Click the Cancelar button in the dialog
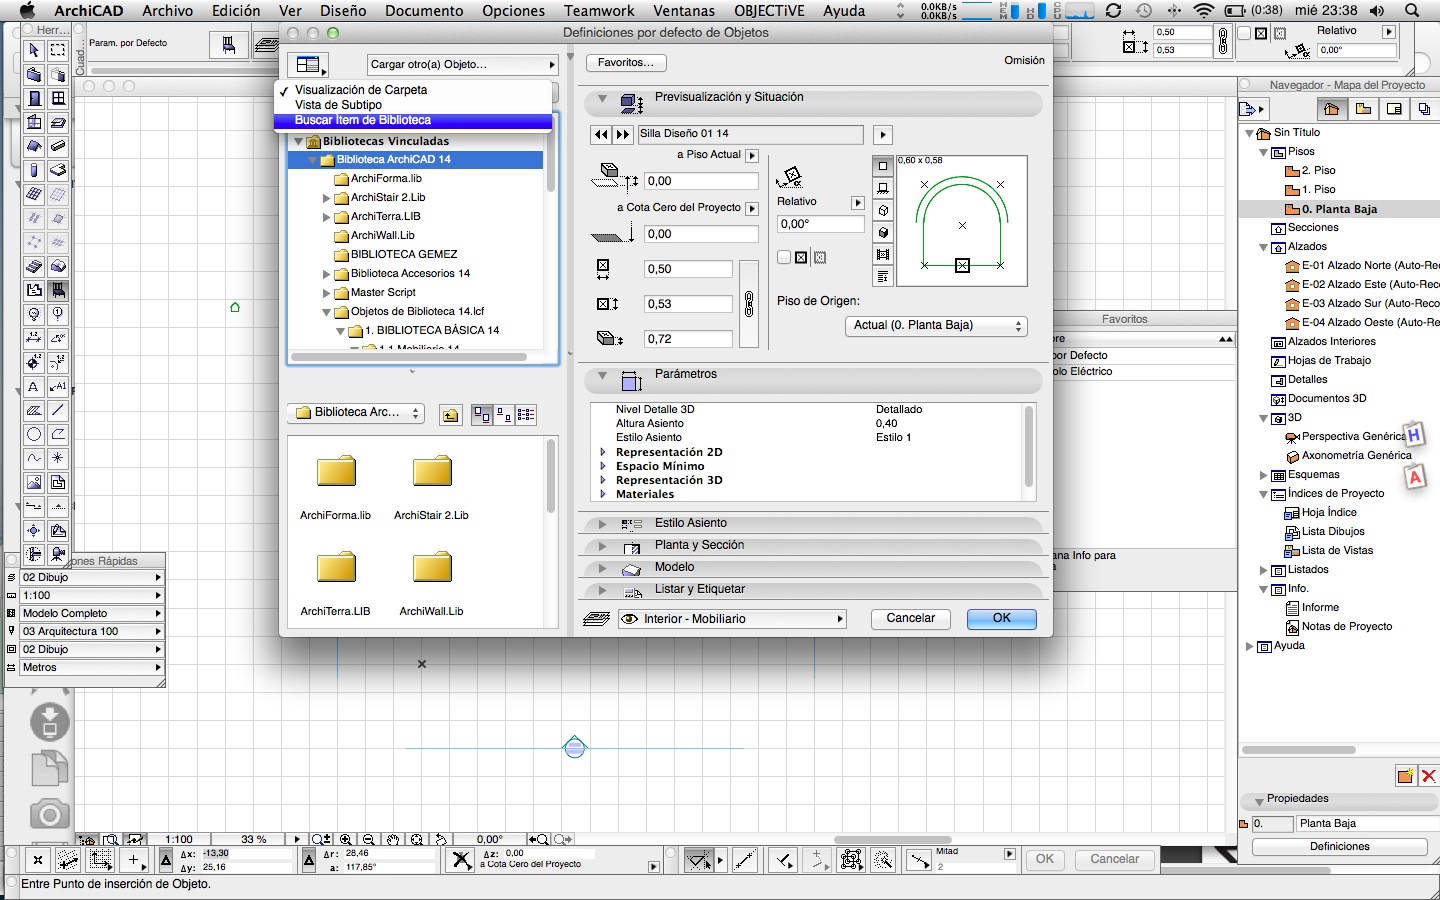This screenshot has width=1440, height=900. [910, 619]
